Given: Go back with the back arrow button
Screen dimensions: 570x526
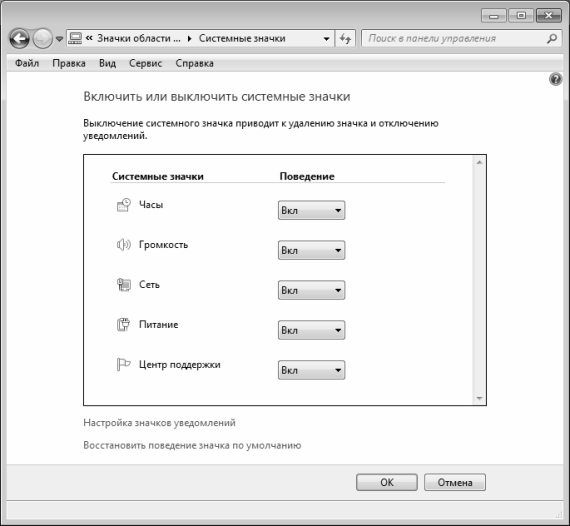Looking at the screenshot, I should [20, 38].
